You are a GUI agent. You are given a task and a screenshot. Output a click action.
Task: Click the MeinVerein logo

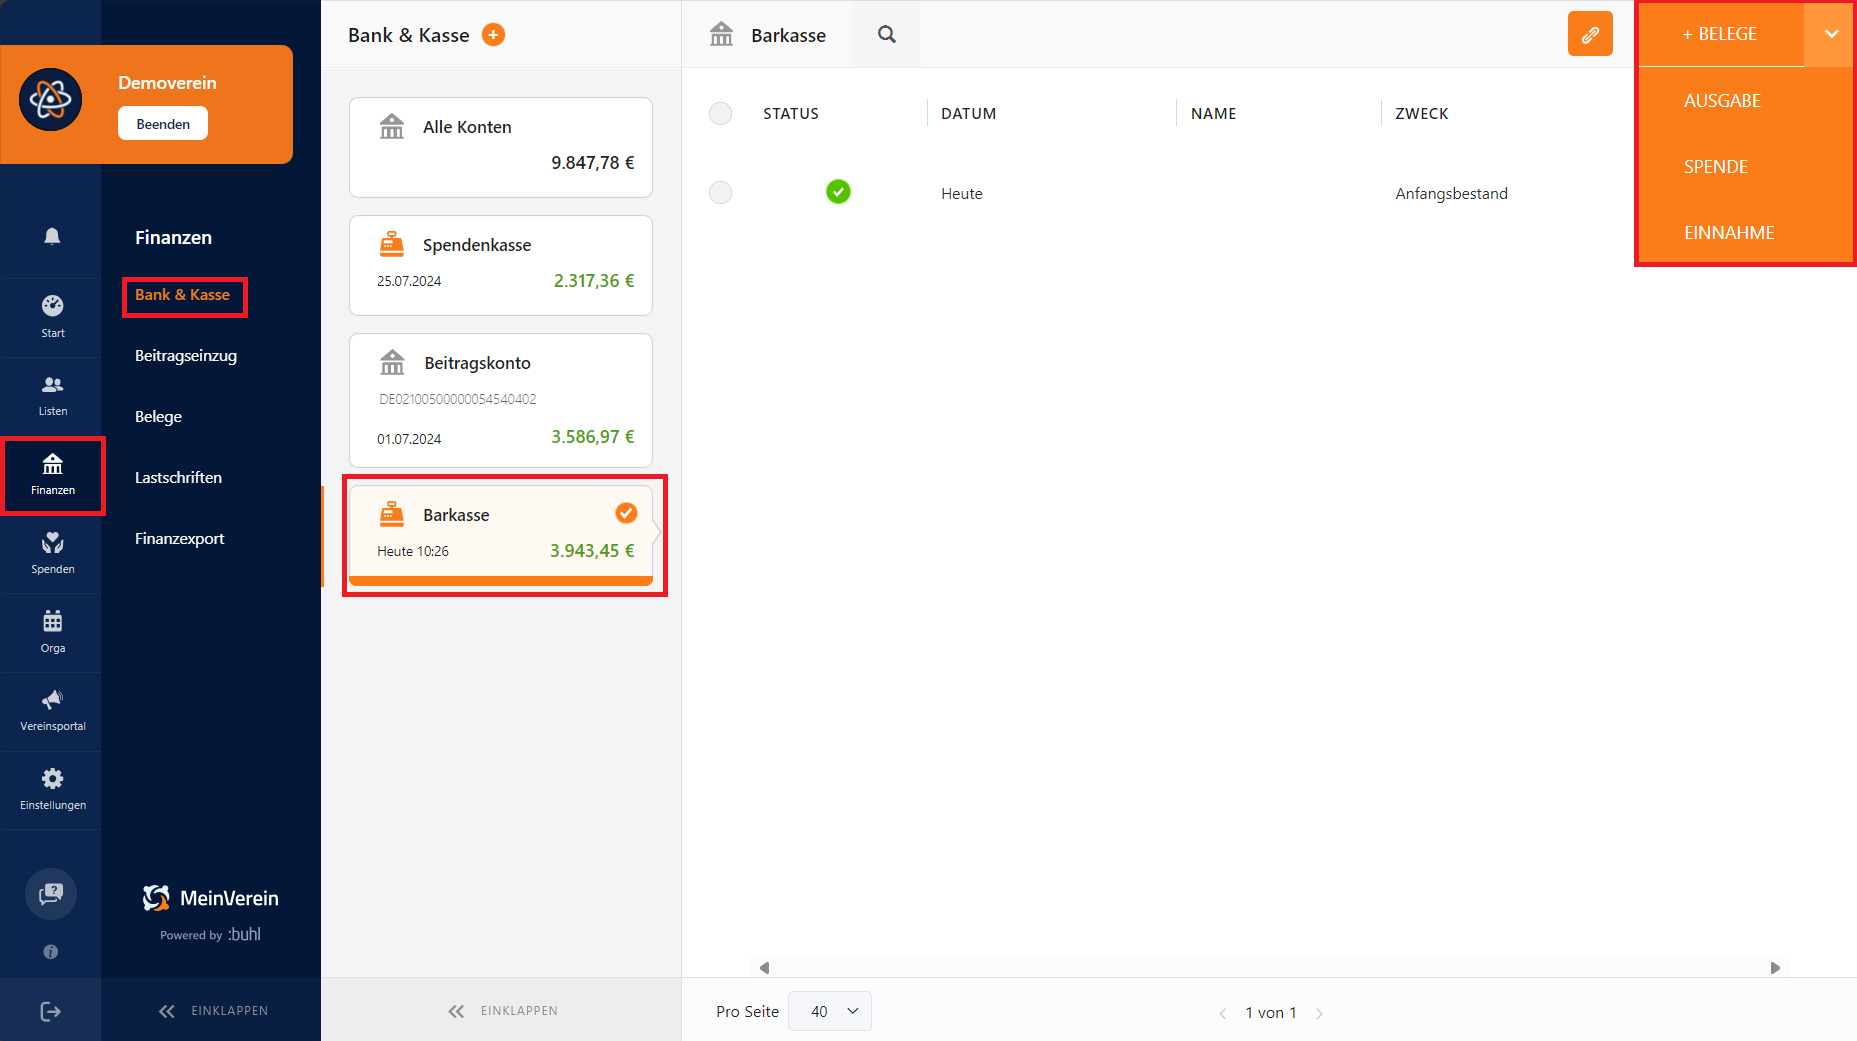click(211, 898)
